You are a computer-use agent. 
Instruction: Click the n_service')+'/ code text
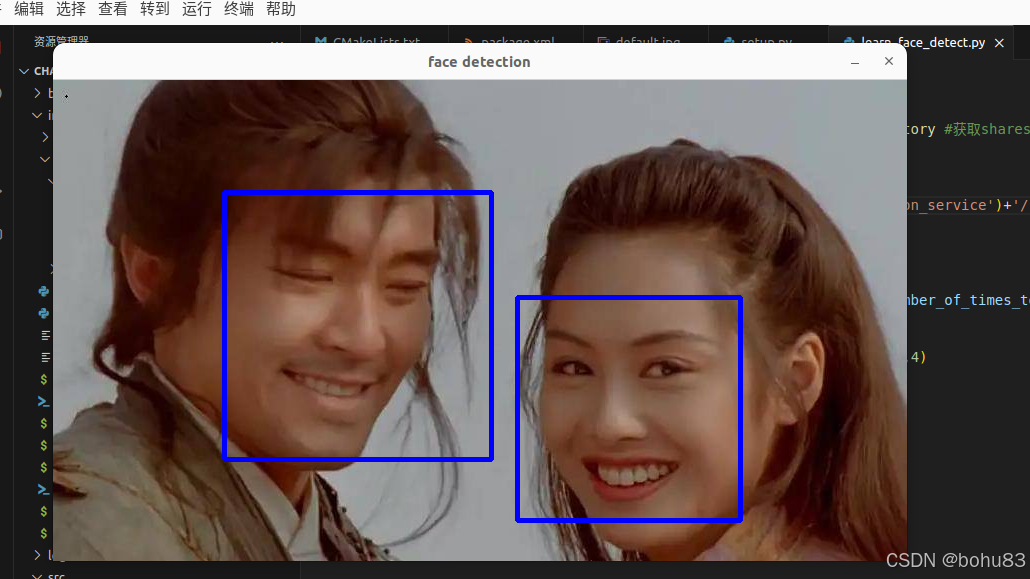click(968, 205)
